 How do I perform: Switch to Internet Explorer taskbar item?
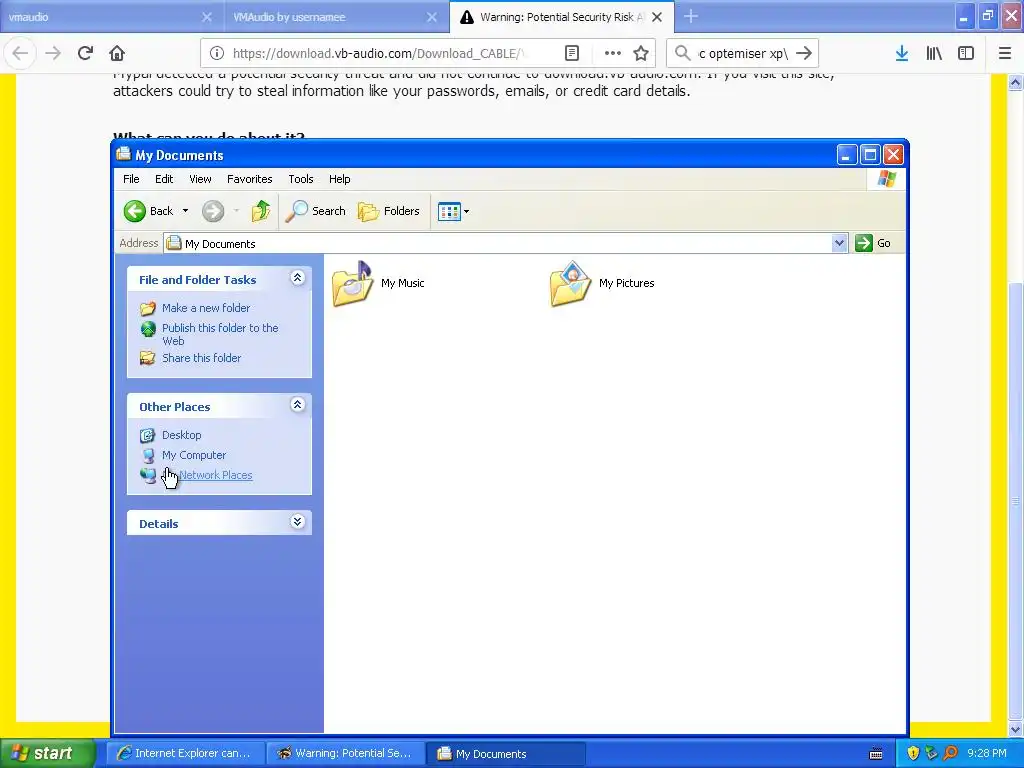pyautogui.click(x=185, y=754)
